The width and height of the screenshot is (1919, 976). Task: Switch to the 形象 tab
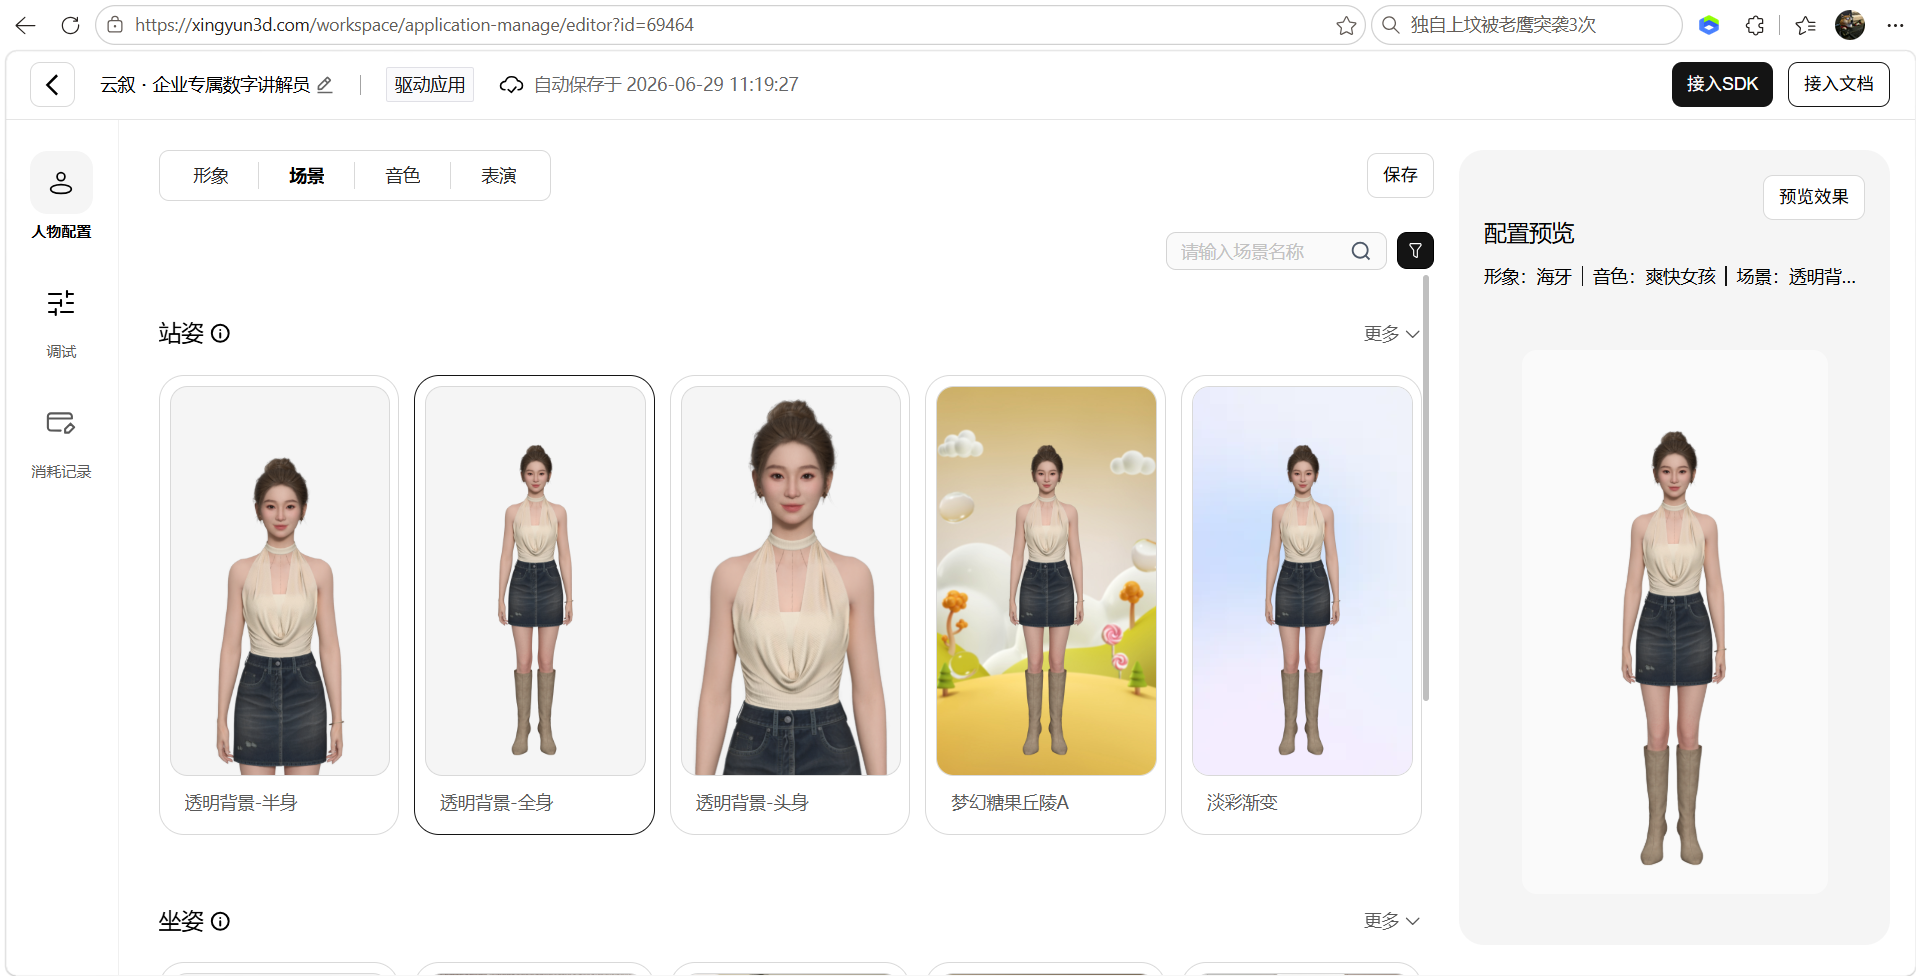pyautogui.click(x=211, y=176)
